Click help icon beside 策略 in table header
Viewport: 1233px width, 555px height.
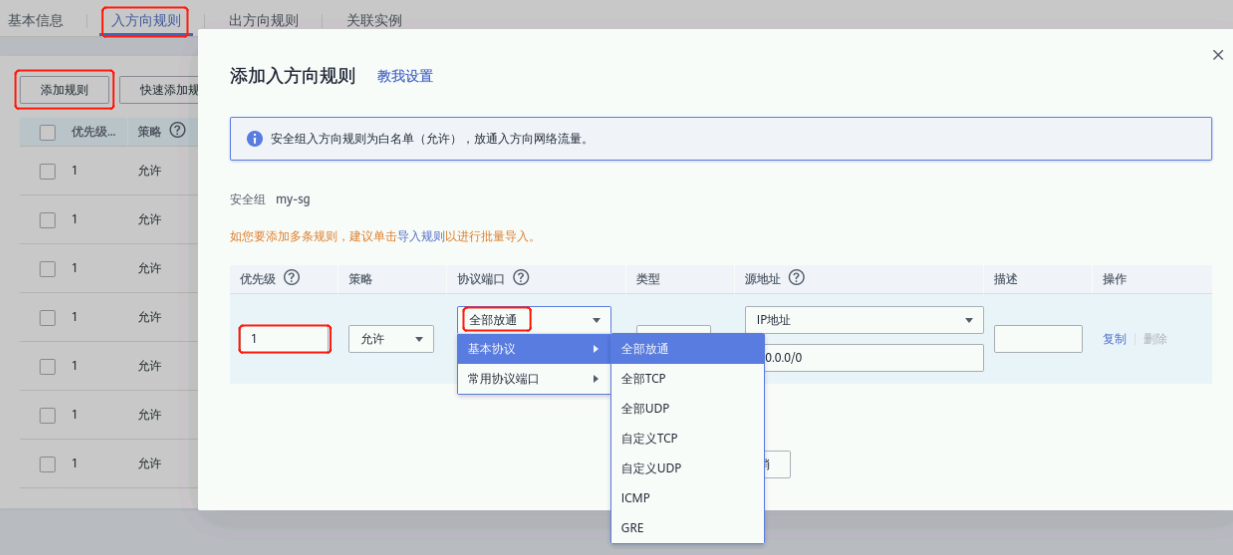(178, 131)
